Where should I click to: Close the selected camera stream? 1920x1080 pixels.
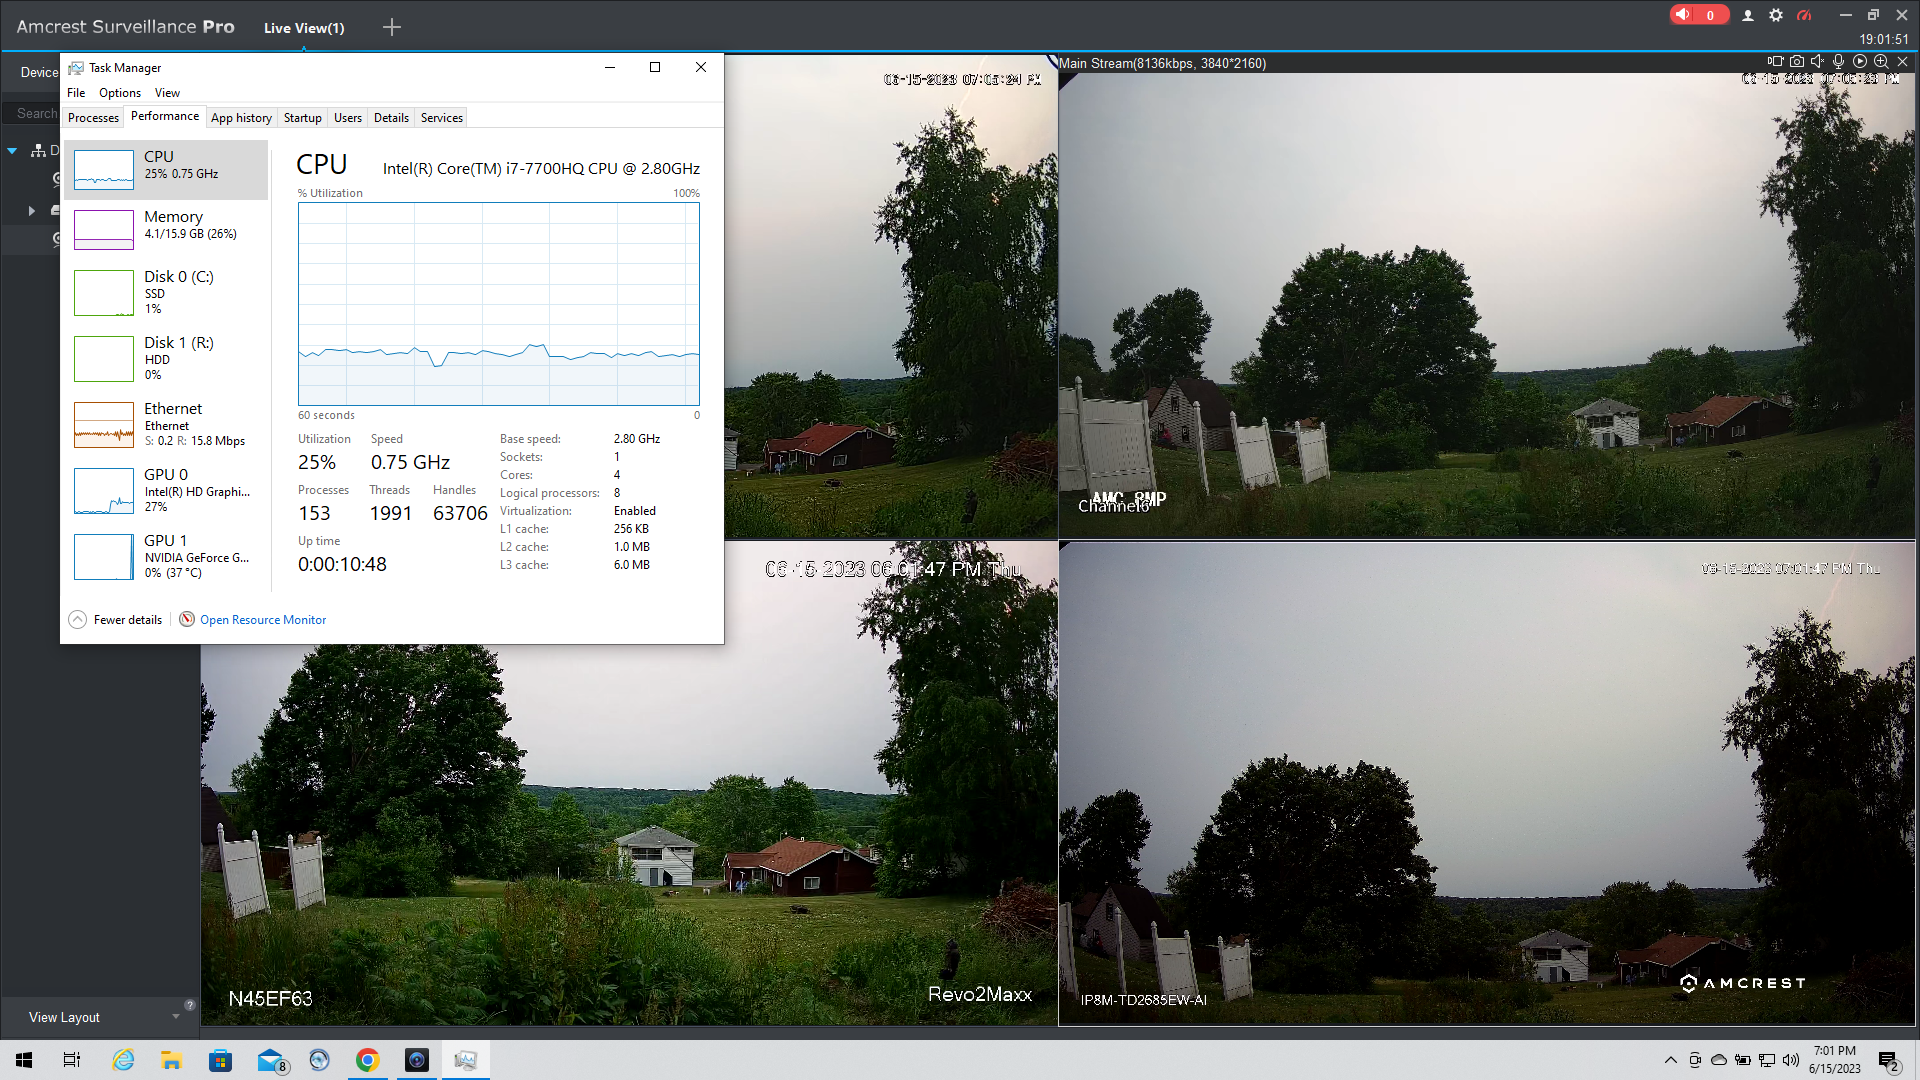click(1903, 62)
